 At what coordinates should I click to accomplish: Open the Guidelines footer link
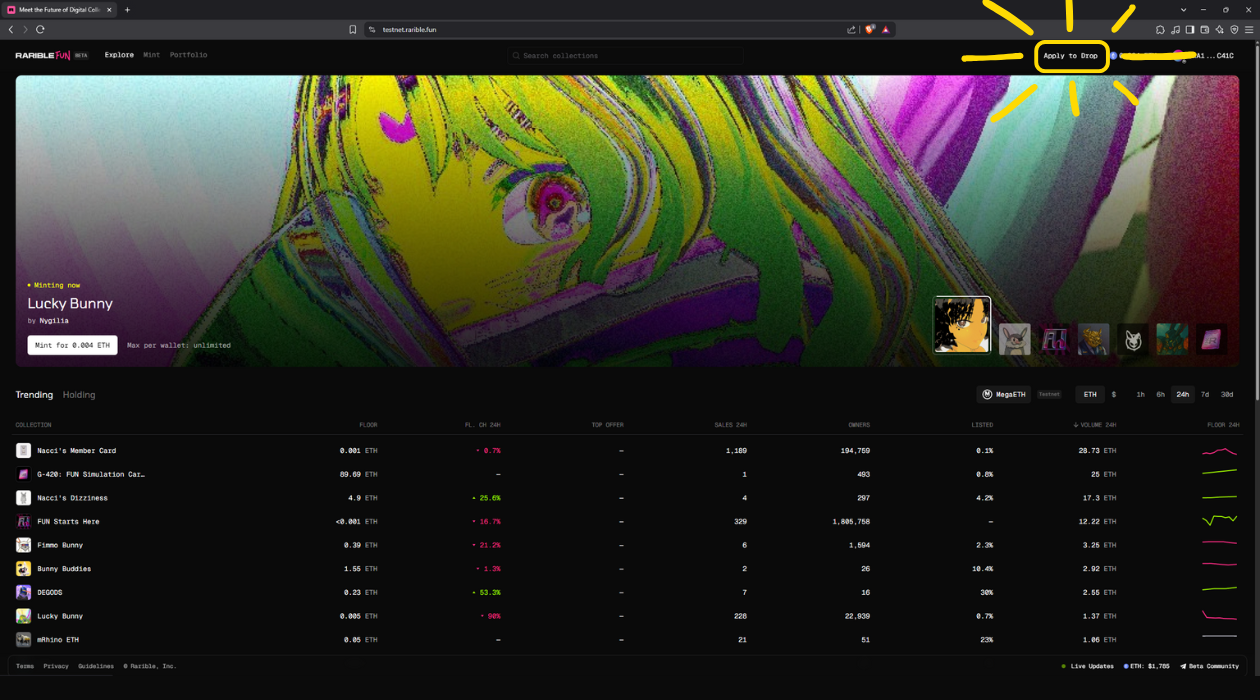96,666
